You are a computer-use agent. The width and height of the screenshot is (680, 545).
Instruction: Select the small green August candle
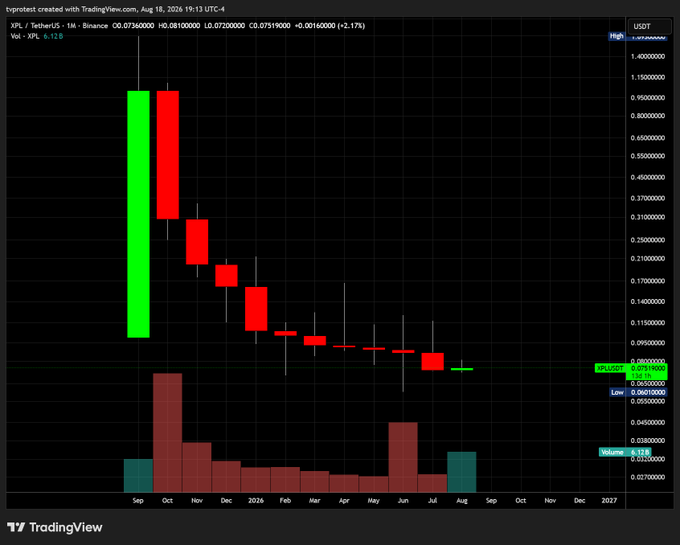(462, 369)
